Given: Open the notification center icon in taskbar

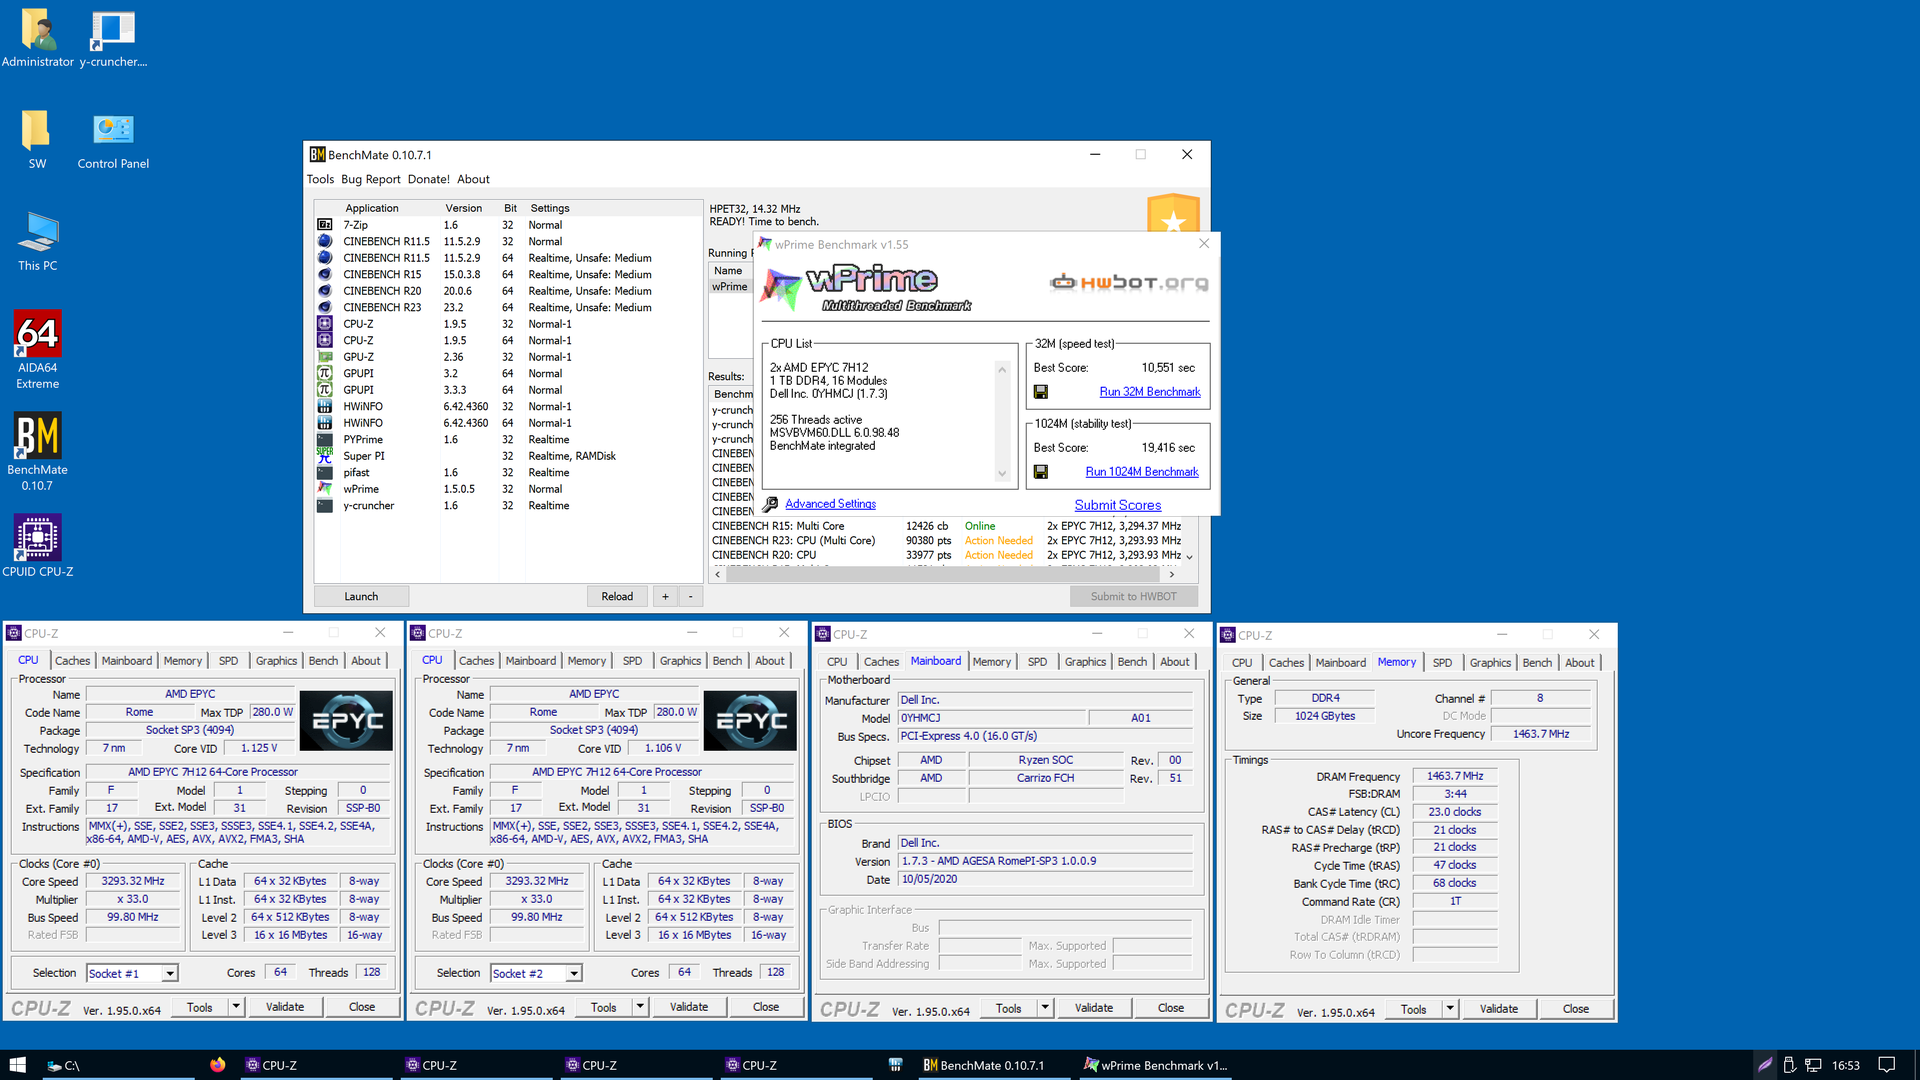Looking at the screenshot, I should [1886, 1065].
